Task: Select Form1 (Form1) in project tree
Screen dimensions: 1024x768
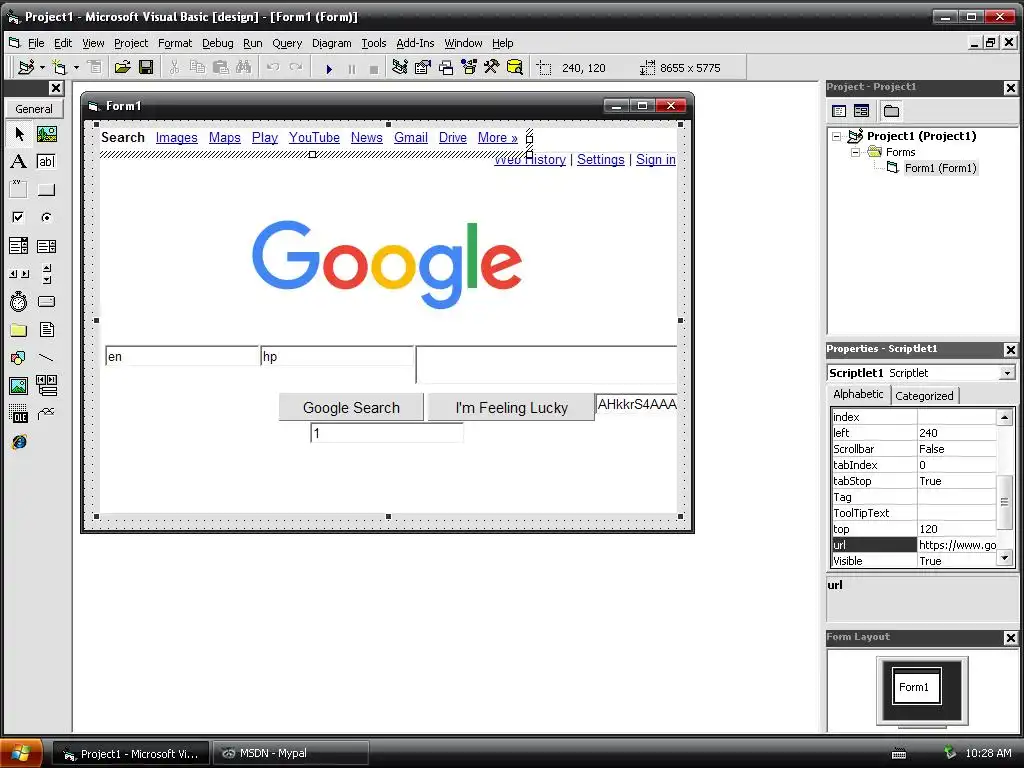Action: click(940, 168)
